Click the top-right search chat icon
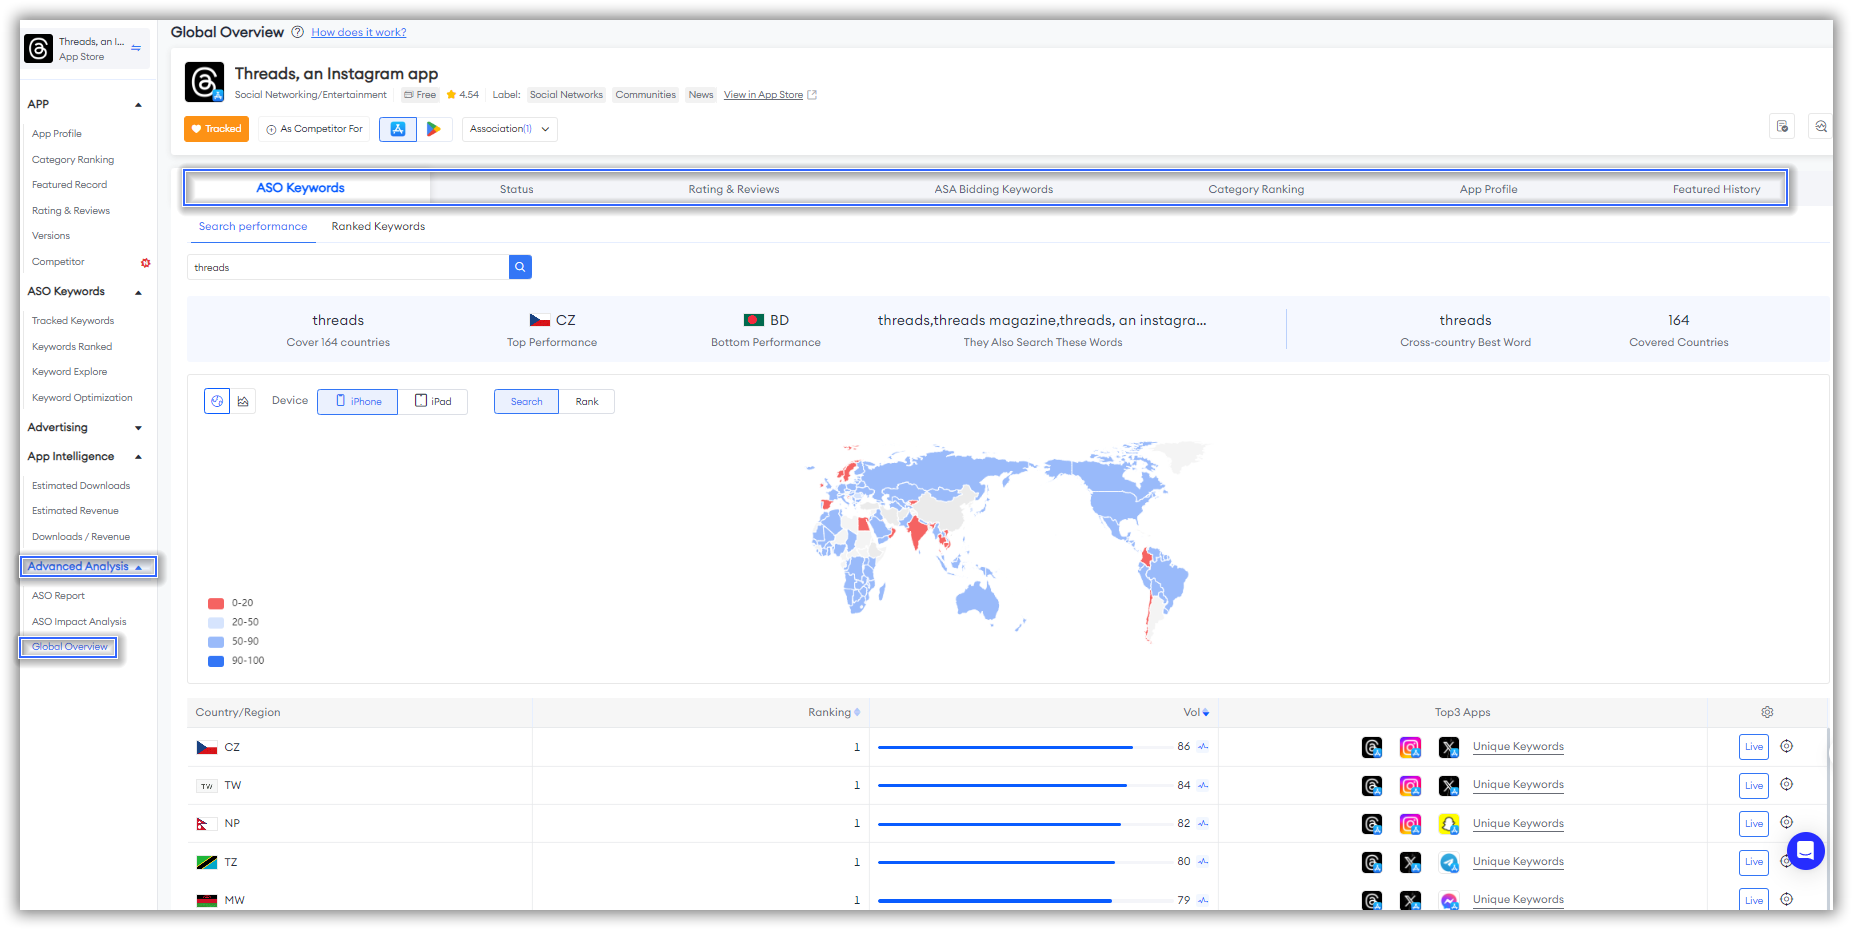The height and width of the screenshot is (930, 1853). coord(1821,126)
